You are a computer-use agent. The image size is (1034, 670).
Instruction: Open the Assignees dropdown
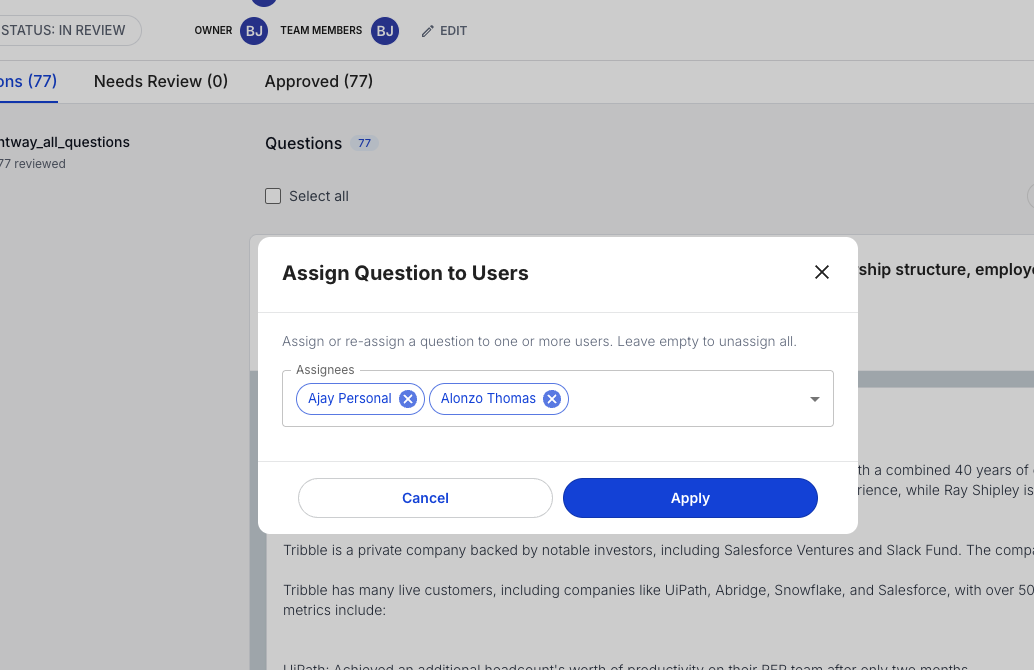(813, 398)
